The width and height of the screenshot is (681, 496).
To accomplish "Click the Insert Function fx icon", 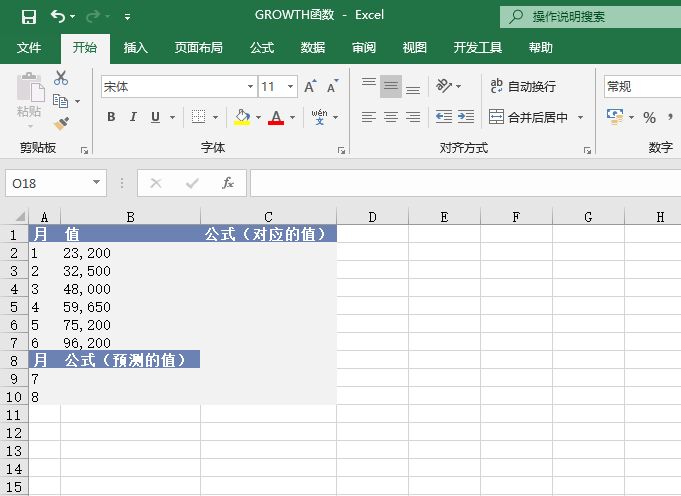I will 228,183.
